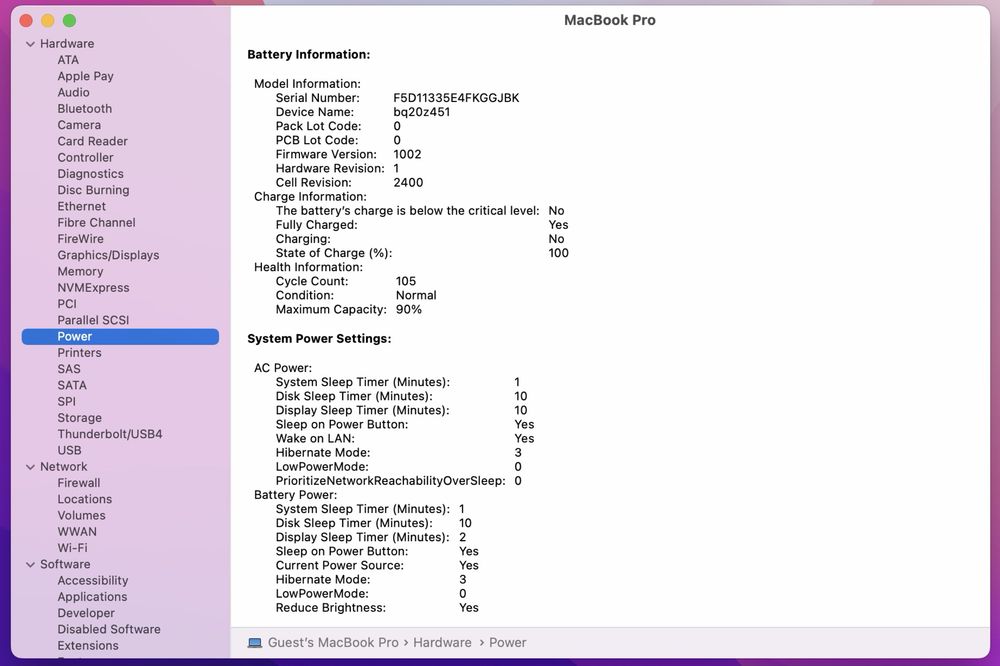Image resolution: width=1000 pixels, height=666 pixels.
Task: Click the serial number F5D11335E4FKGGJBK
Action: (456, 98)
